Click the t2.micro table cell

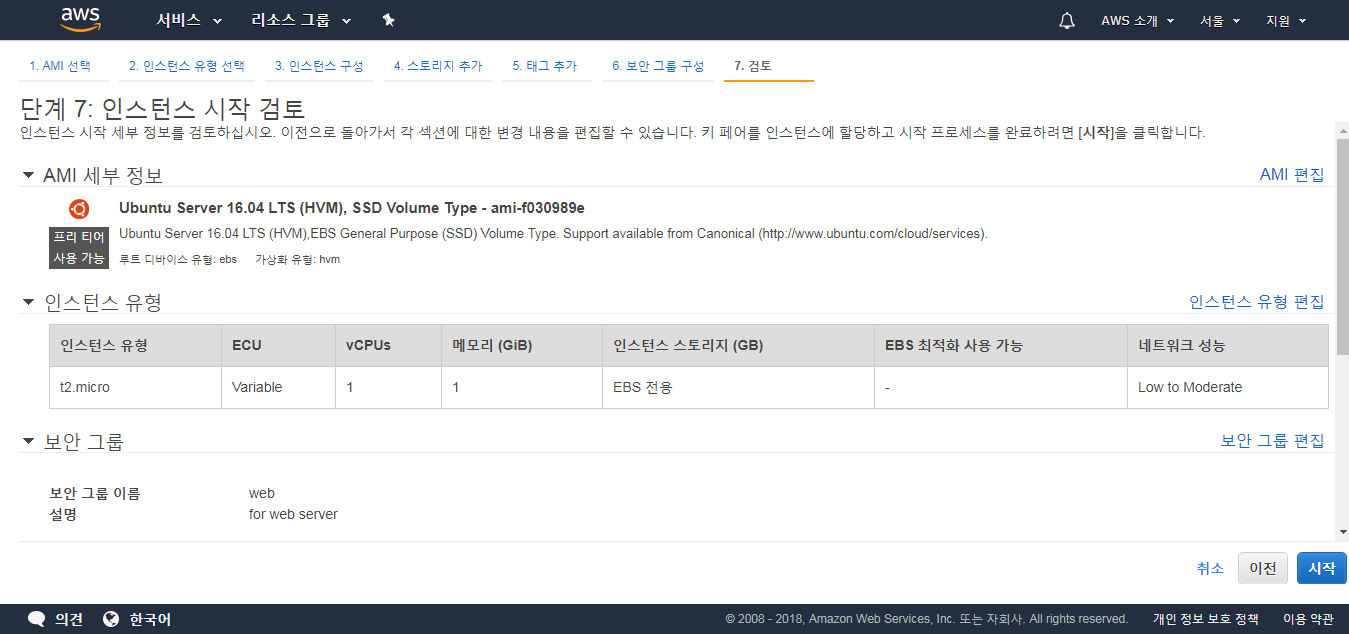point(135,387)
